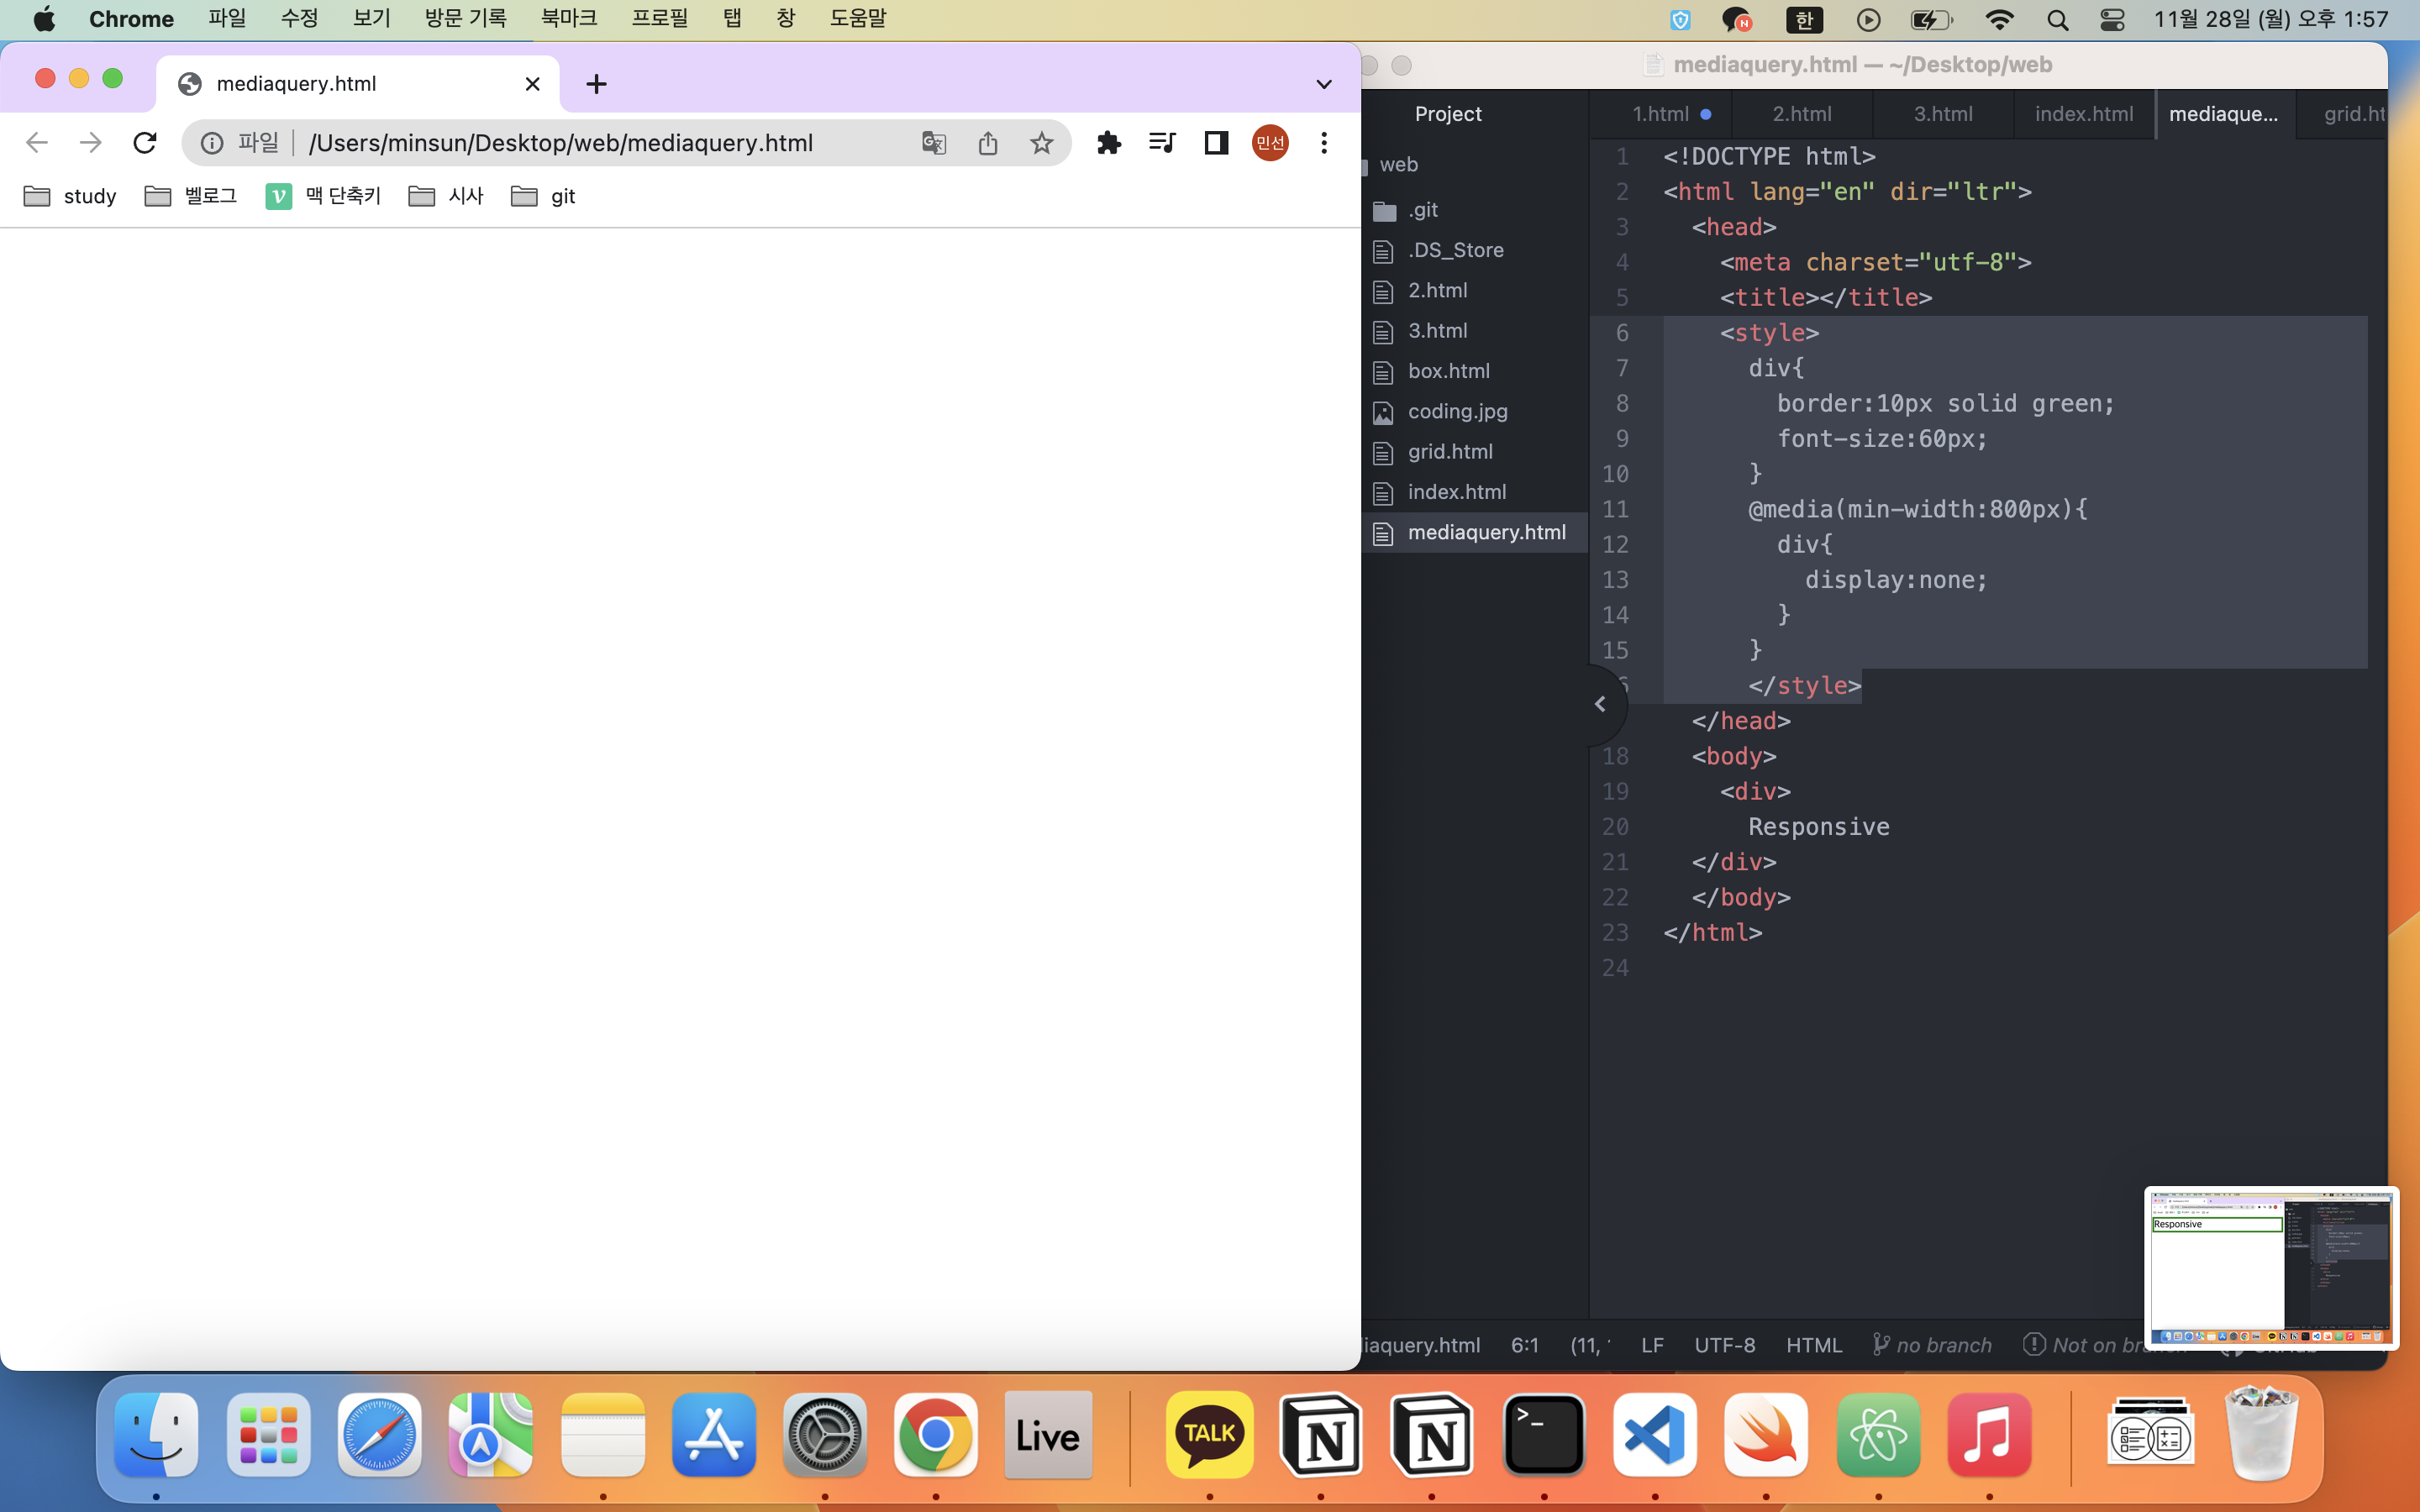2420x1512 pixels.
Task: Open Spotlight search in menu bar
Action: (2057, 19)
